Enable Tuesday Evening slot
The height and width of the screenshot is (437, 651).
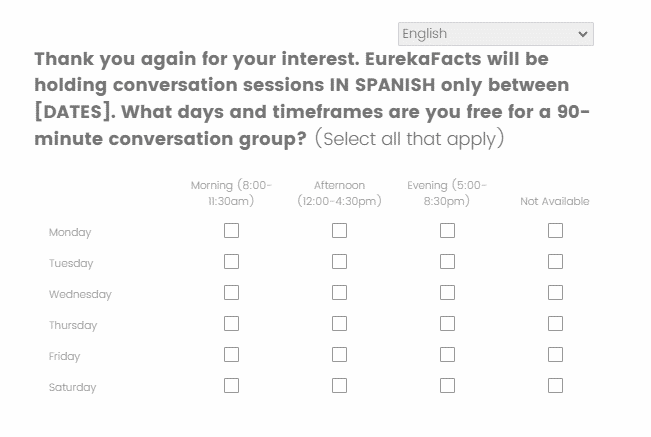[x=447, y=262]
